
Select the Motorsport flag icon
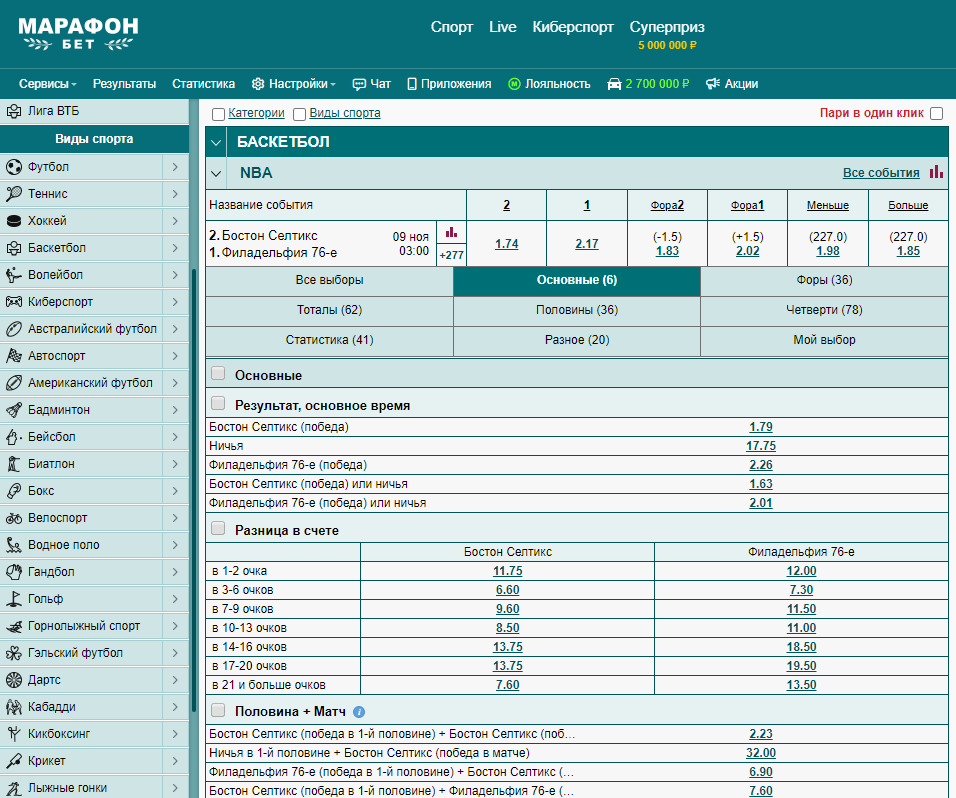click(13, 355)
